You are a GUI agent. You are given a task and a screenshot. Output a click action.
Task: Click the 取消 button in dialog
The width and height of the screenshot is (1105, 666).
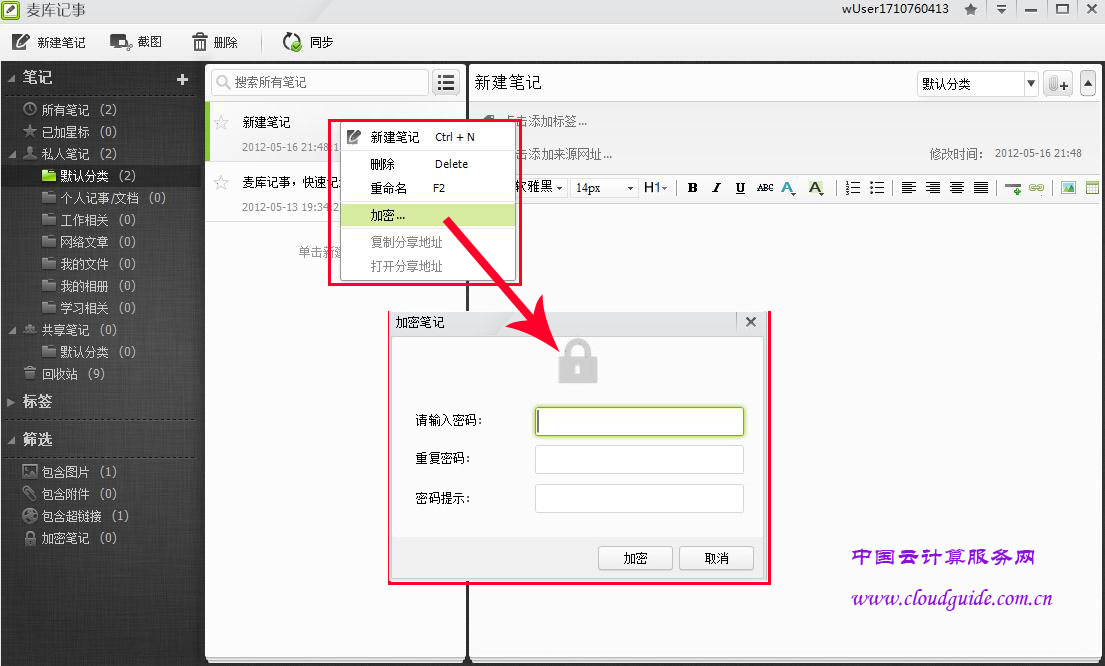click(717, 558)
